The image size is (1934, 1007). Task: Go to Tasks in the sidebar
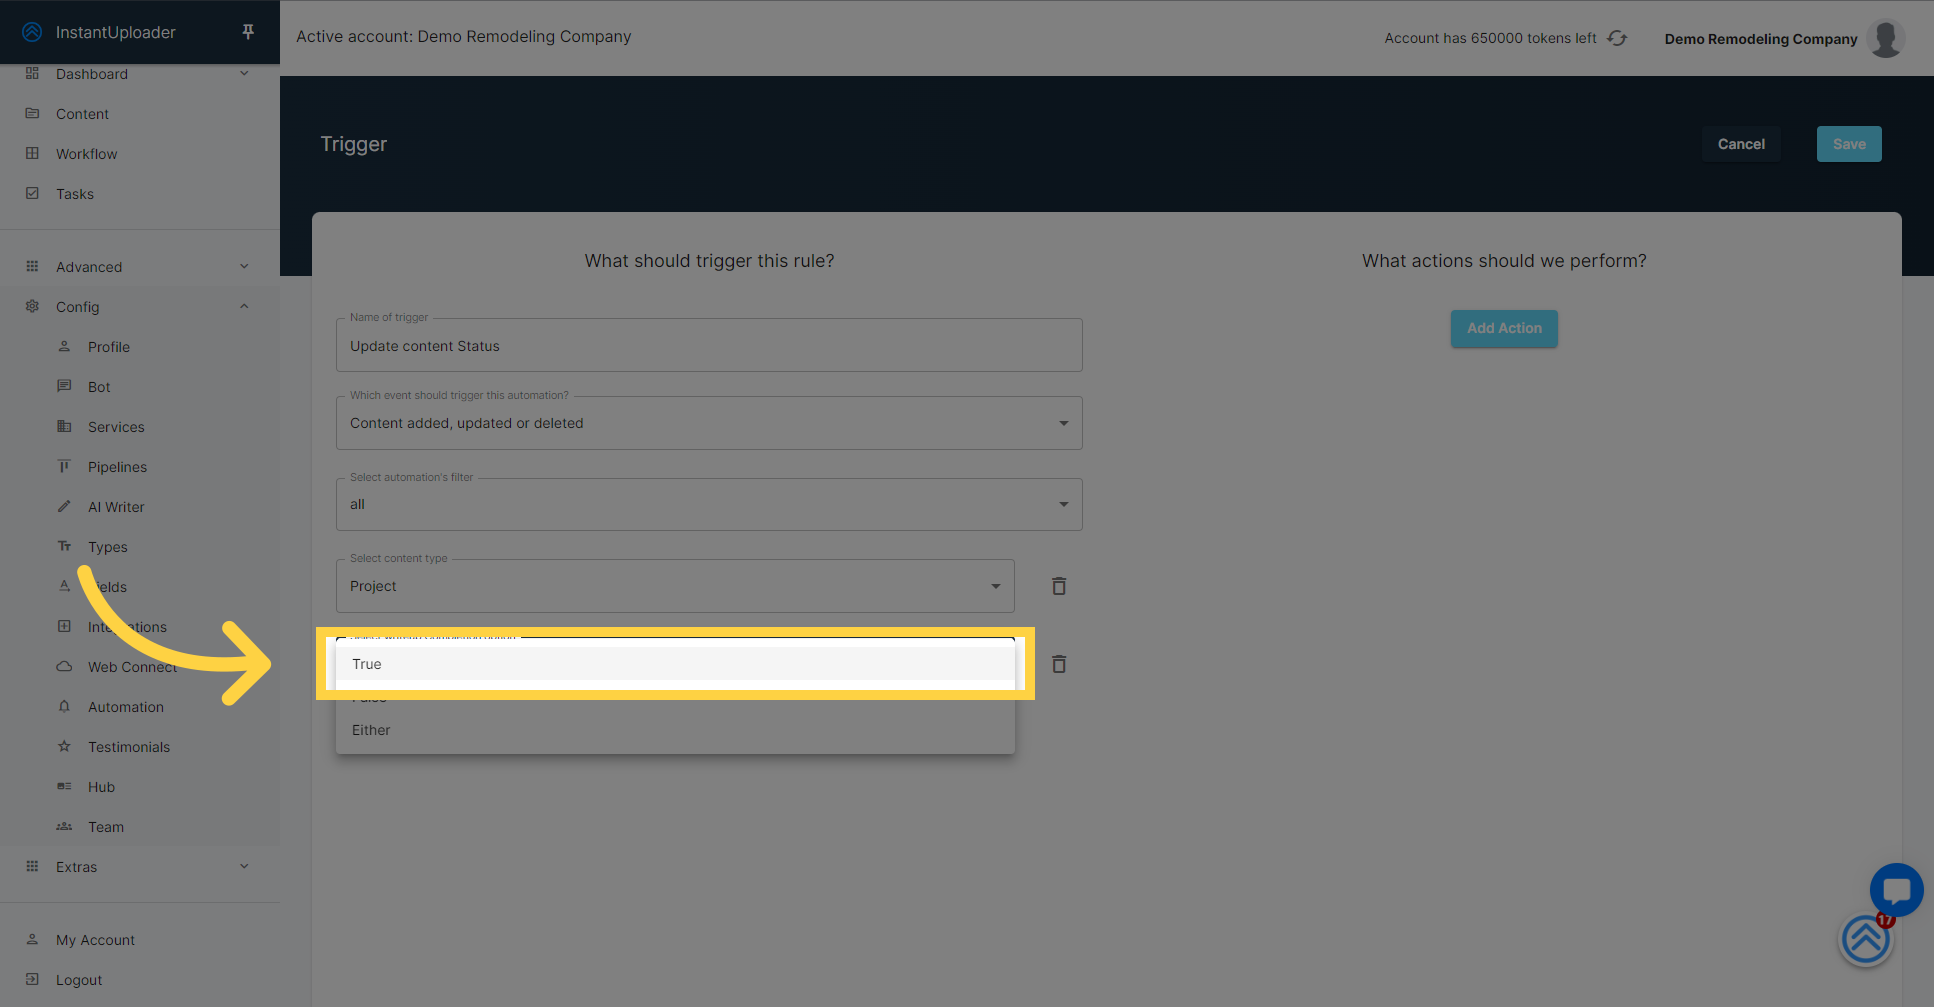pos(75,194)
